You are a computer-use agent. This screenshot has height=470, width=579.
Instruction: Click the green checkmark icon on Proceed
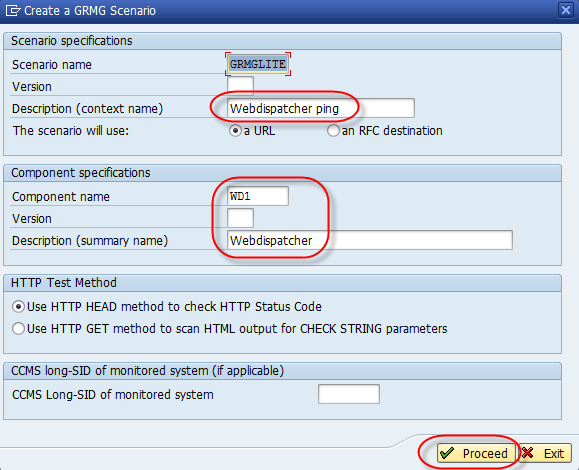point(447,453)
